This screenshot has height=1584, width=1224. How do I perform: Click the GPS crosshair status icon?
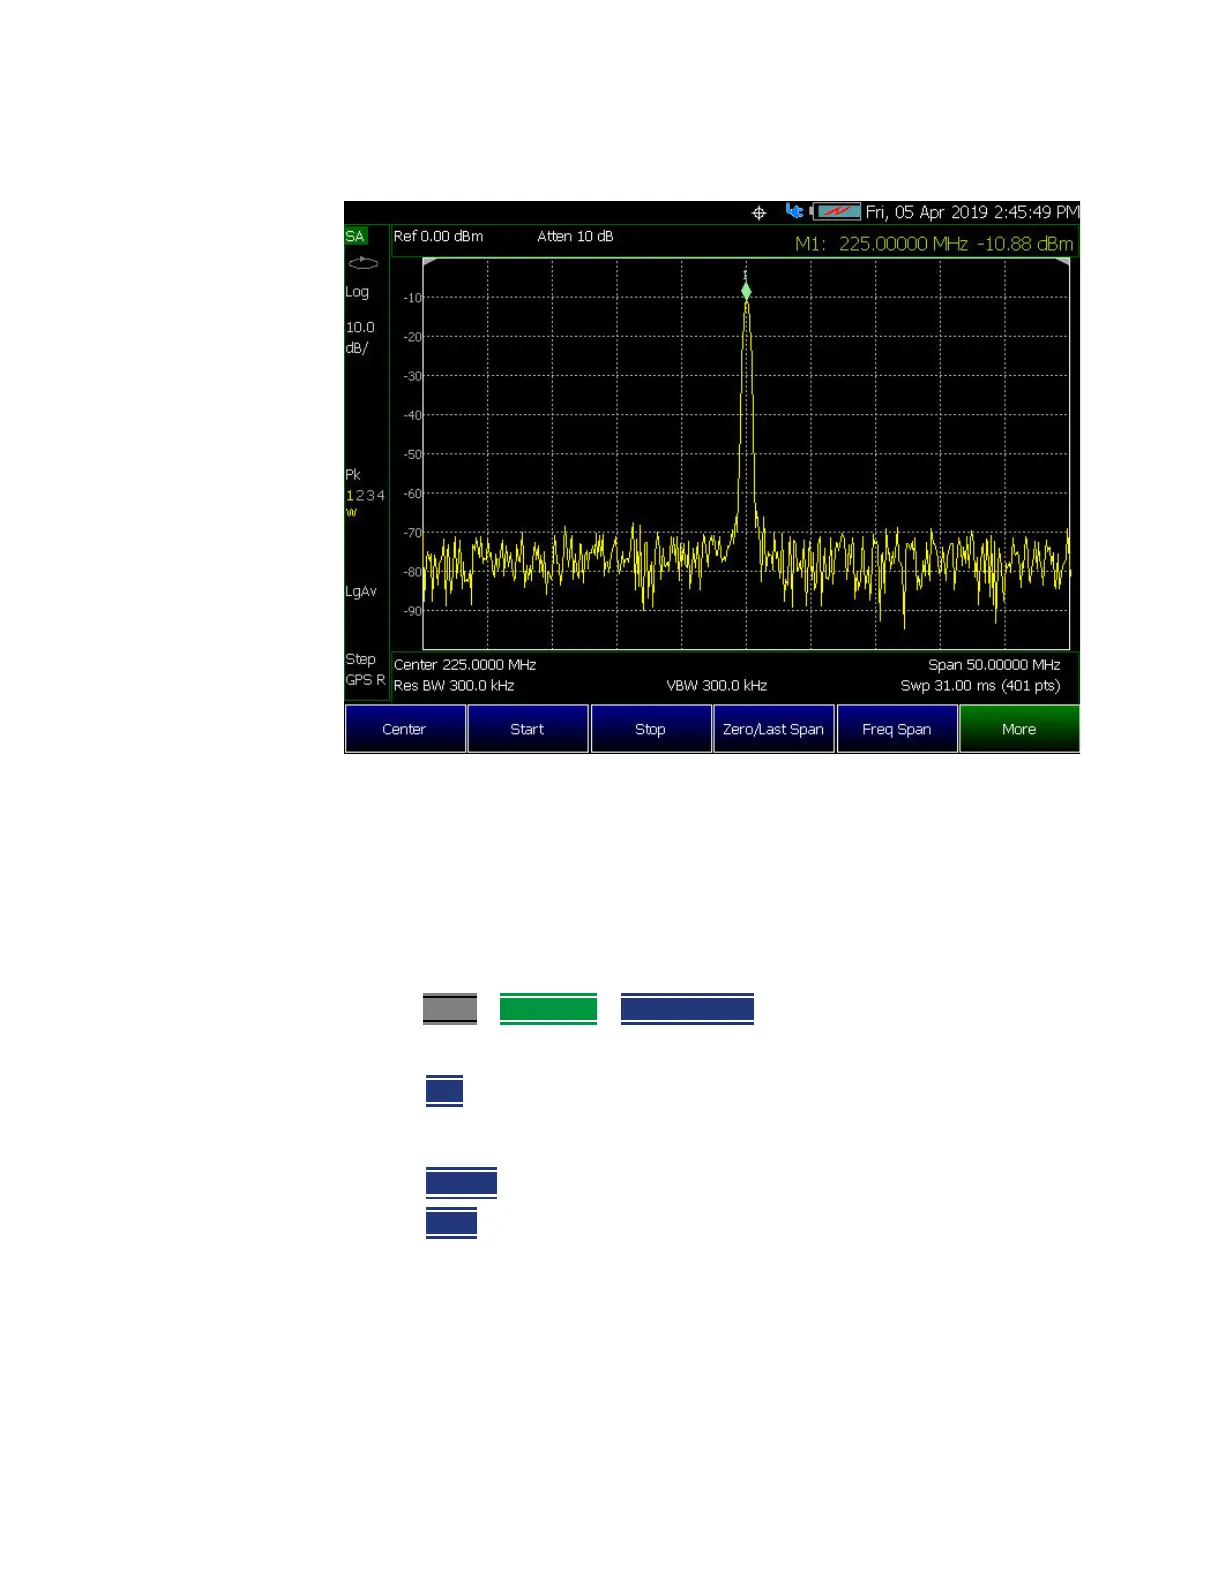pyautogui.click(x=759, y=212)
